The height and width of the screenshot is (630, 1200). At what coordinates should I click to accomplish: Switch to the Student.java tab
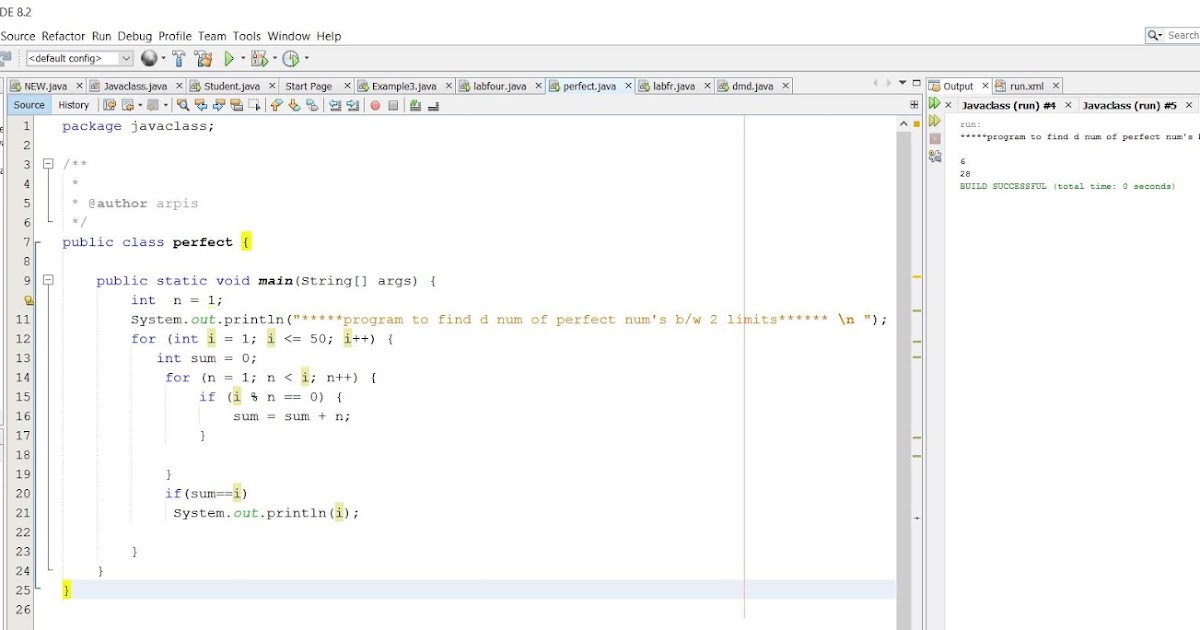click(x=232, y=85)
